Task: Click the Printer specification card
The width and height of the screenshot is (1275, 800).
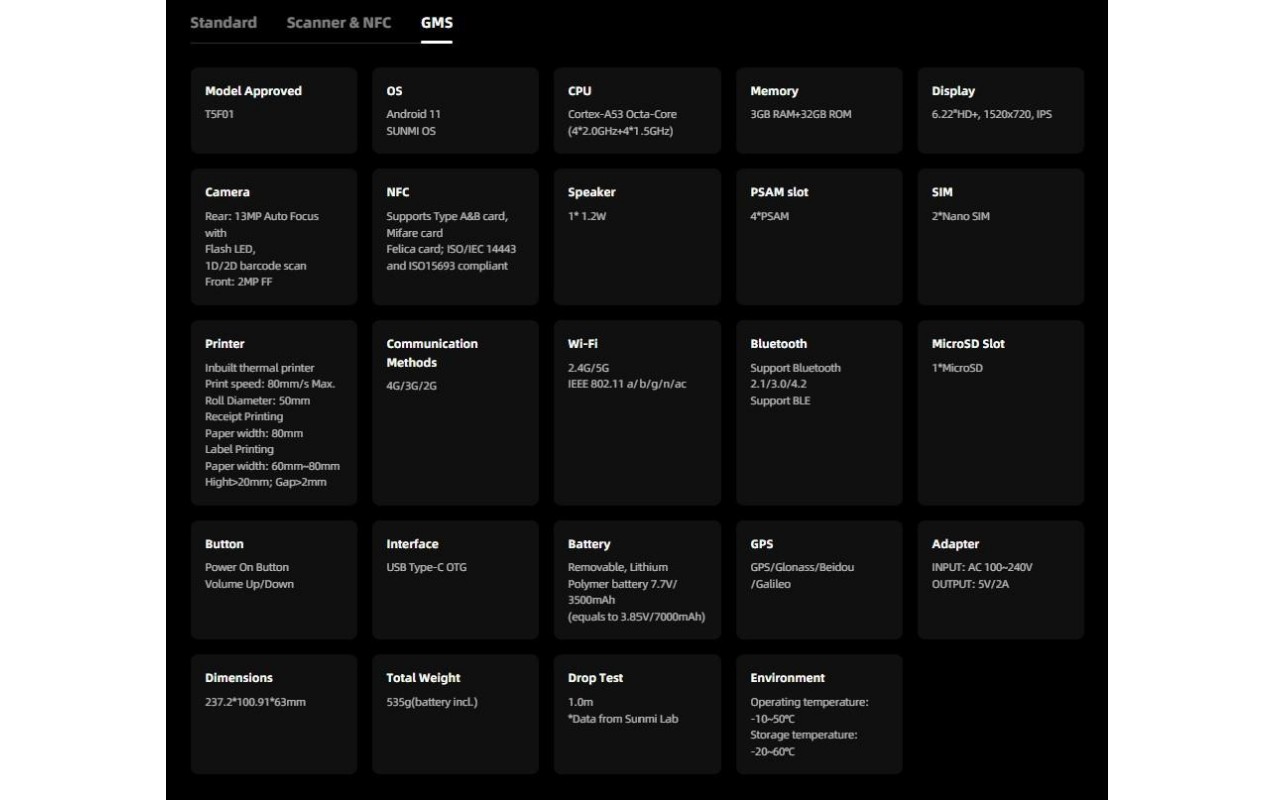Action: (274, 413)
